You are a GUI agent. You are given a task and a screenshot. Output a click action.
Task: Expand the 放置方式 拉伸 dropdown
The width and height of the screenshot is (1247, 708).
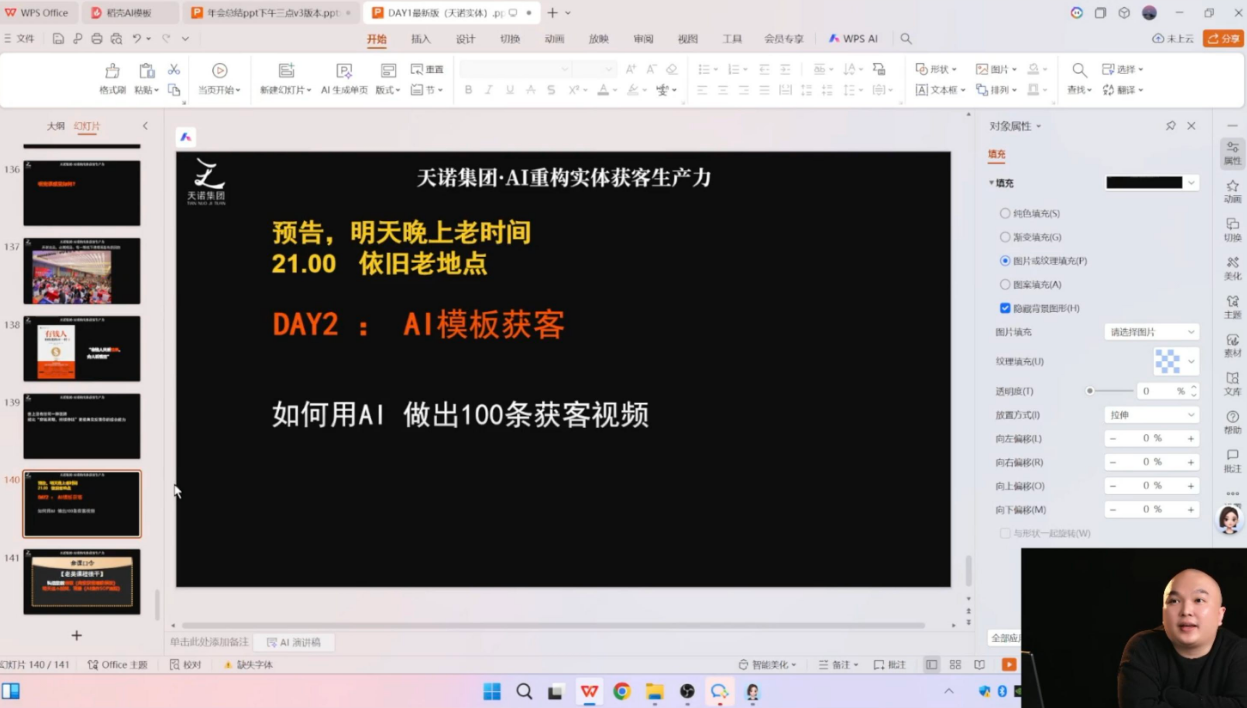pyautogui.click(x=1151, y=415)
